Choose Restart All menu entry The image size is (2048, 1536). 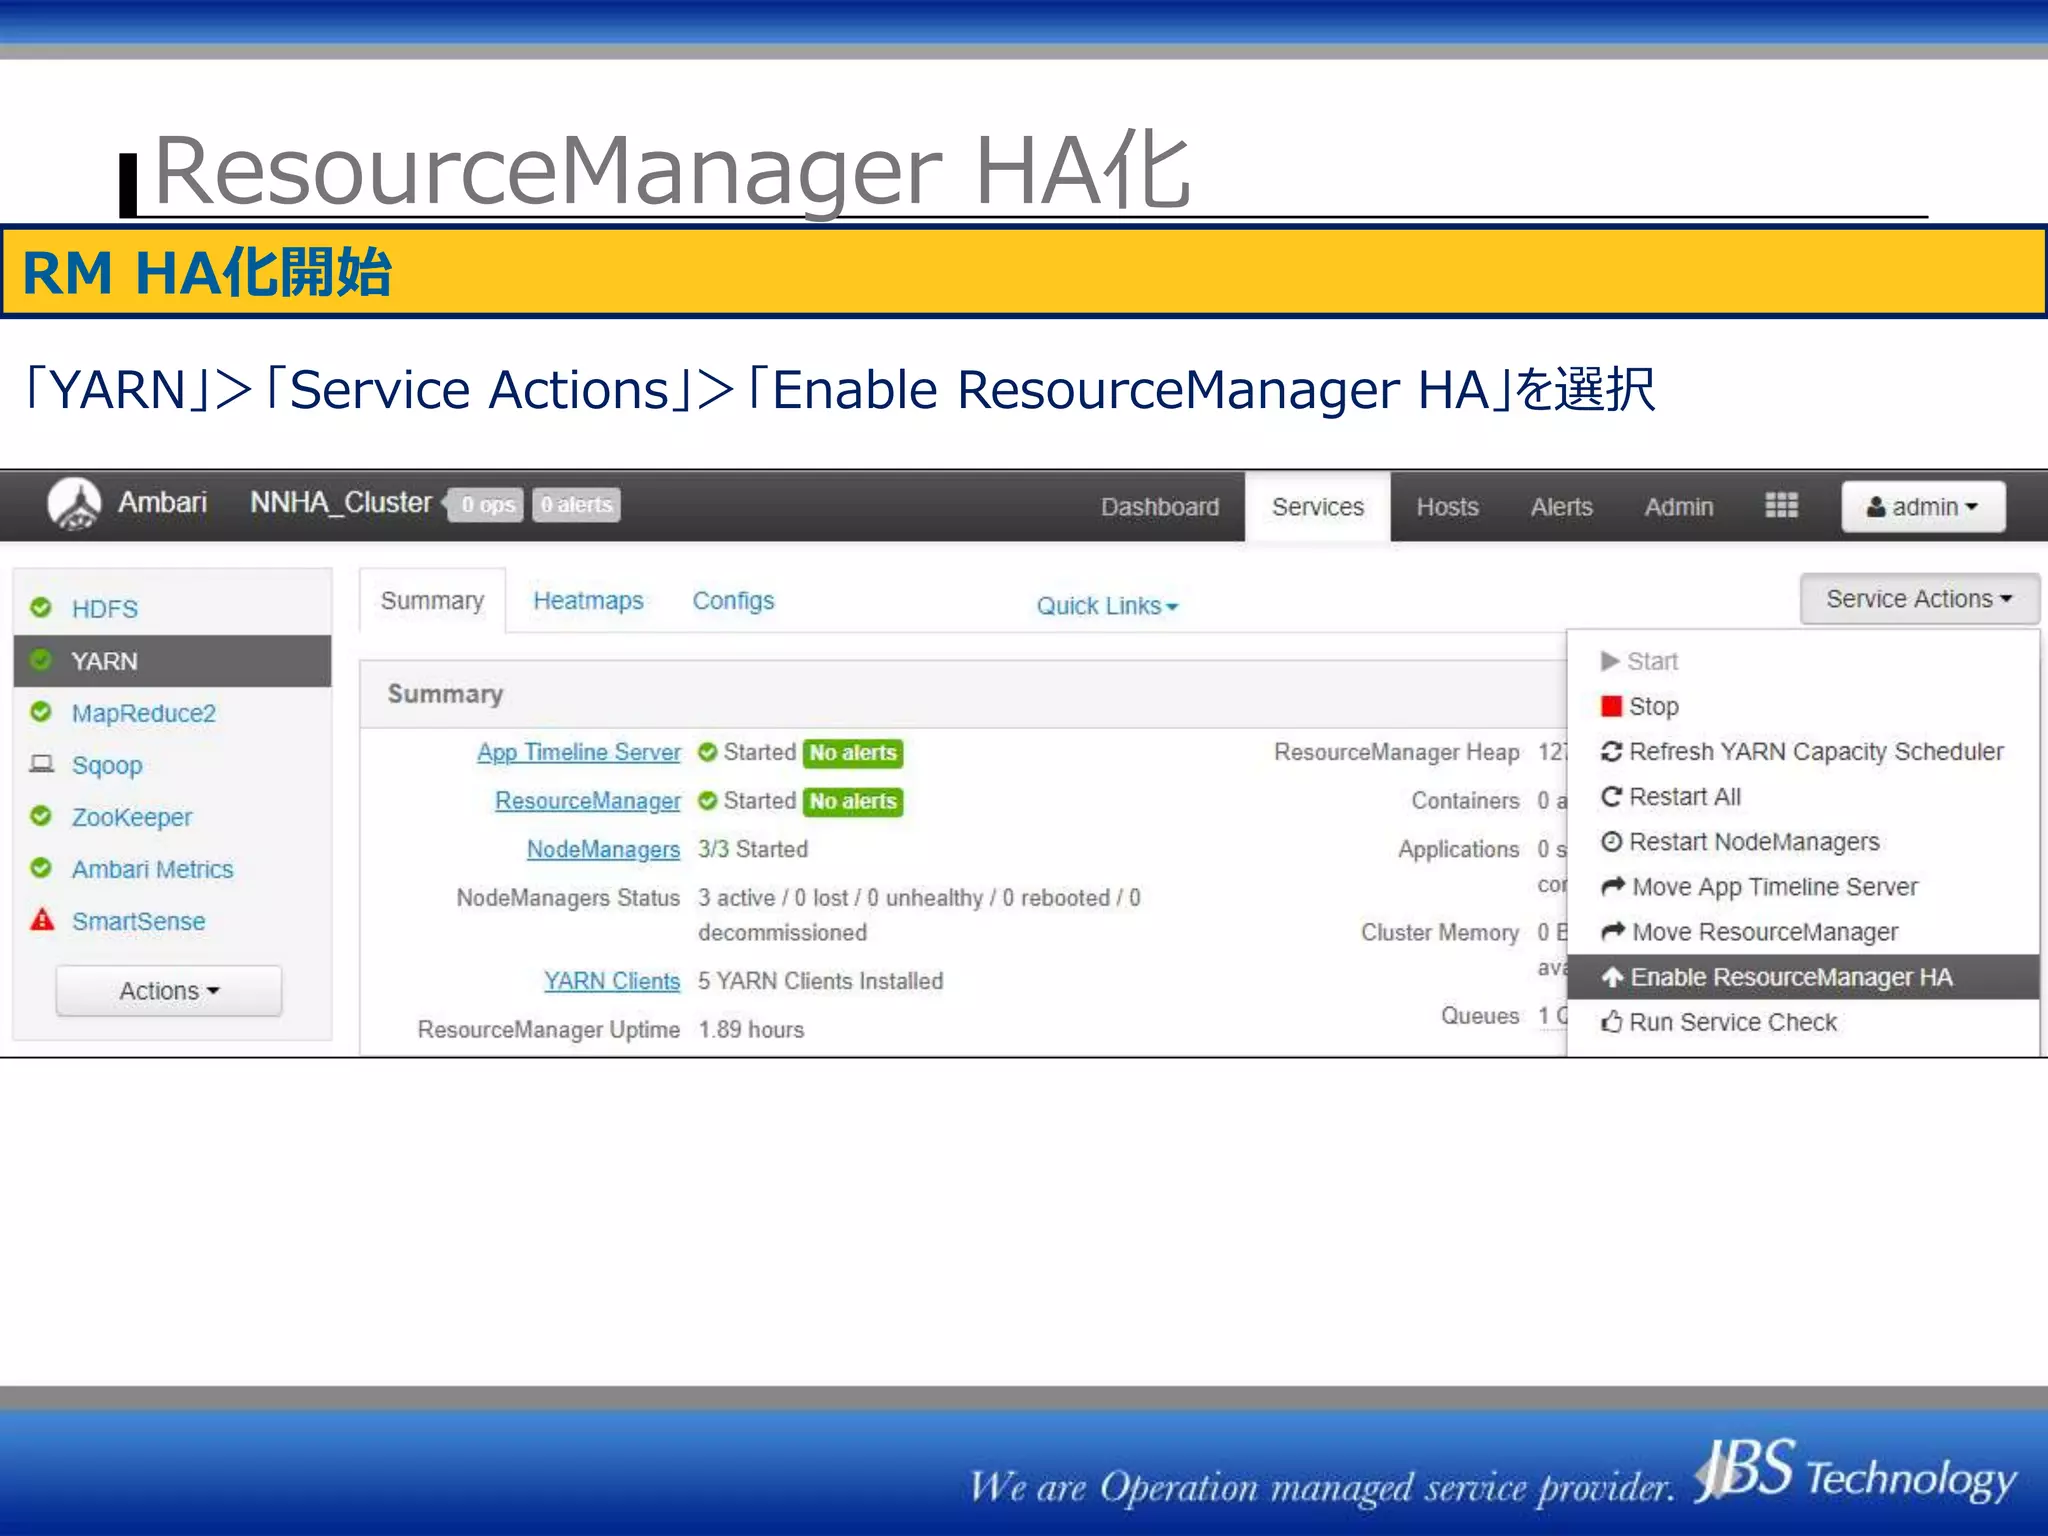(x=1803, y=796)
